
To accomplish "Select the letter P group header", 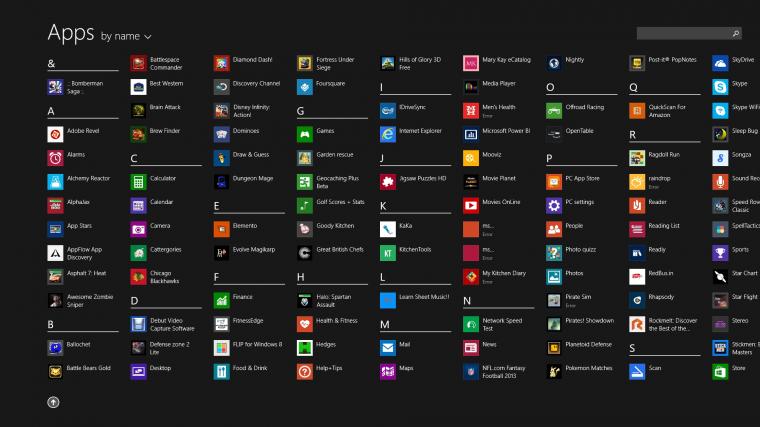I will [x=582, y=158].
